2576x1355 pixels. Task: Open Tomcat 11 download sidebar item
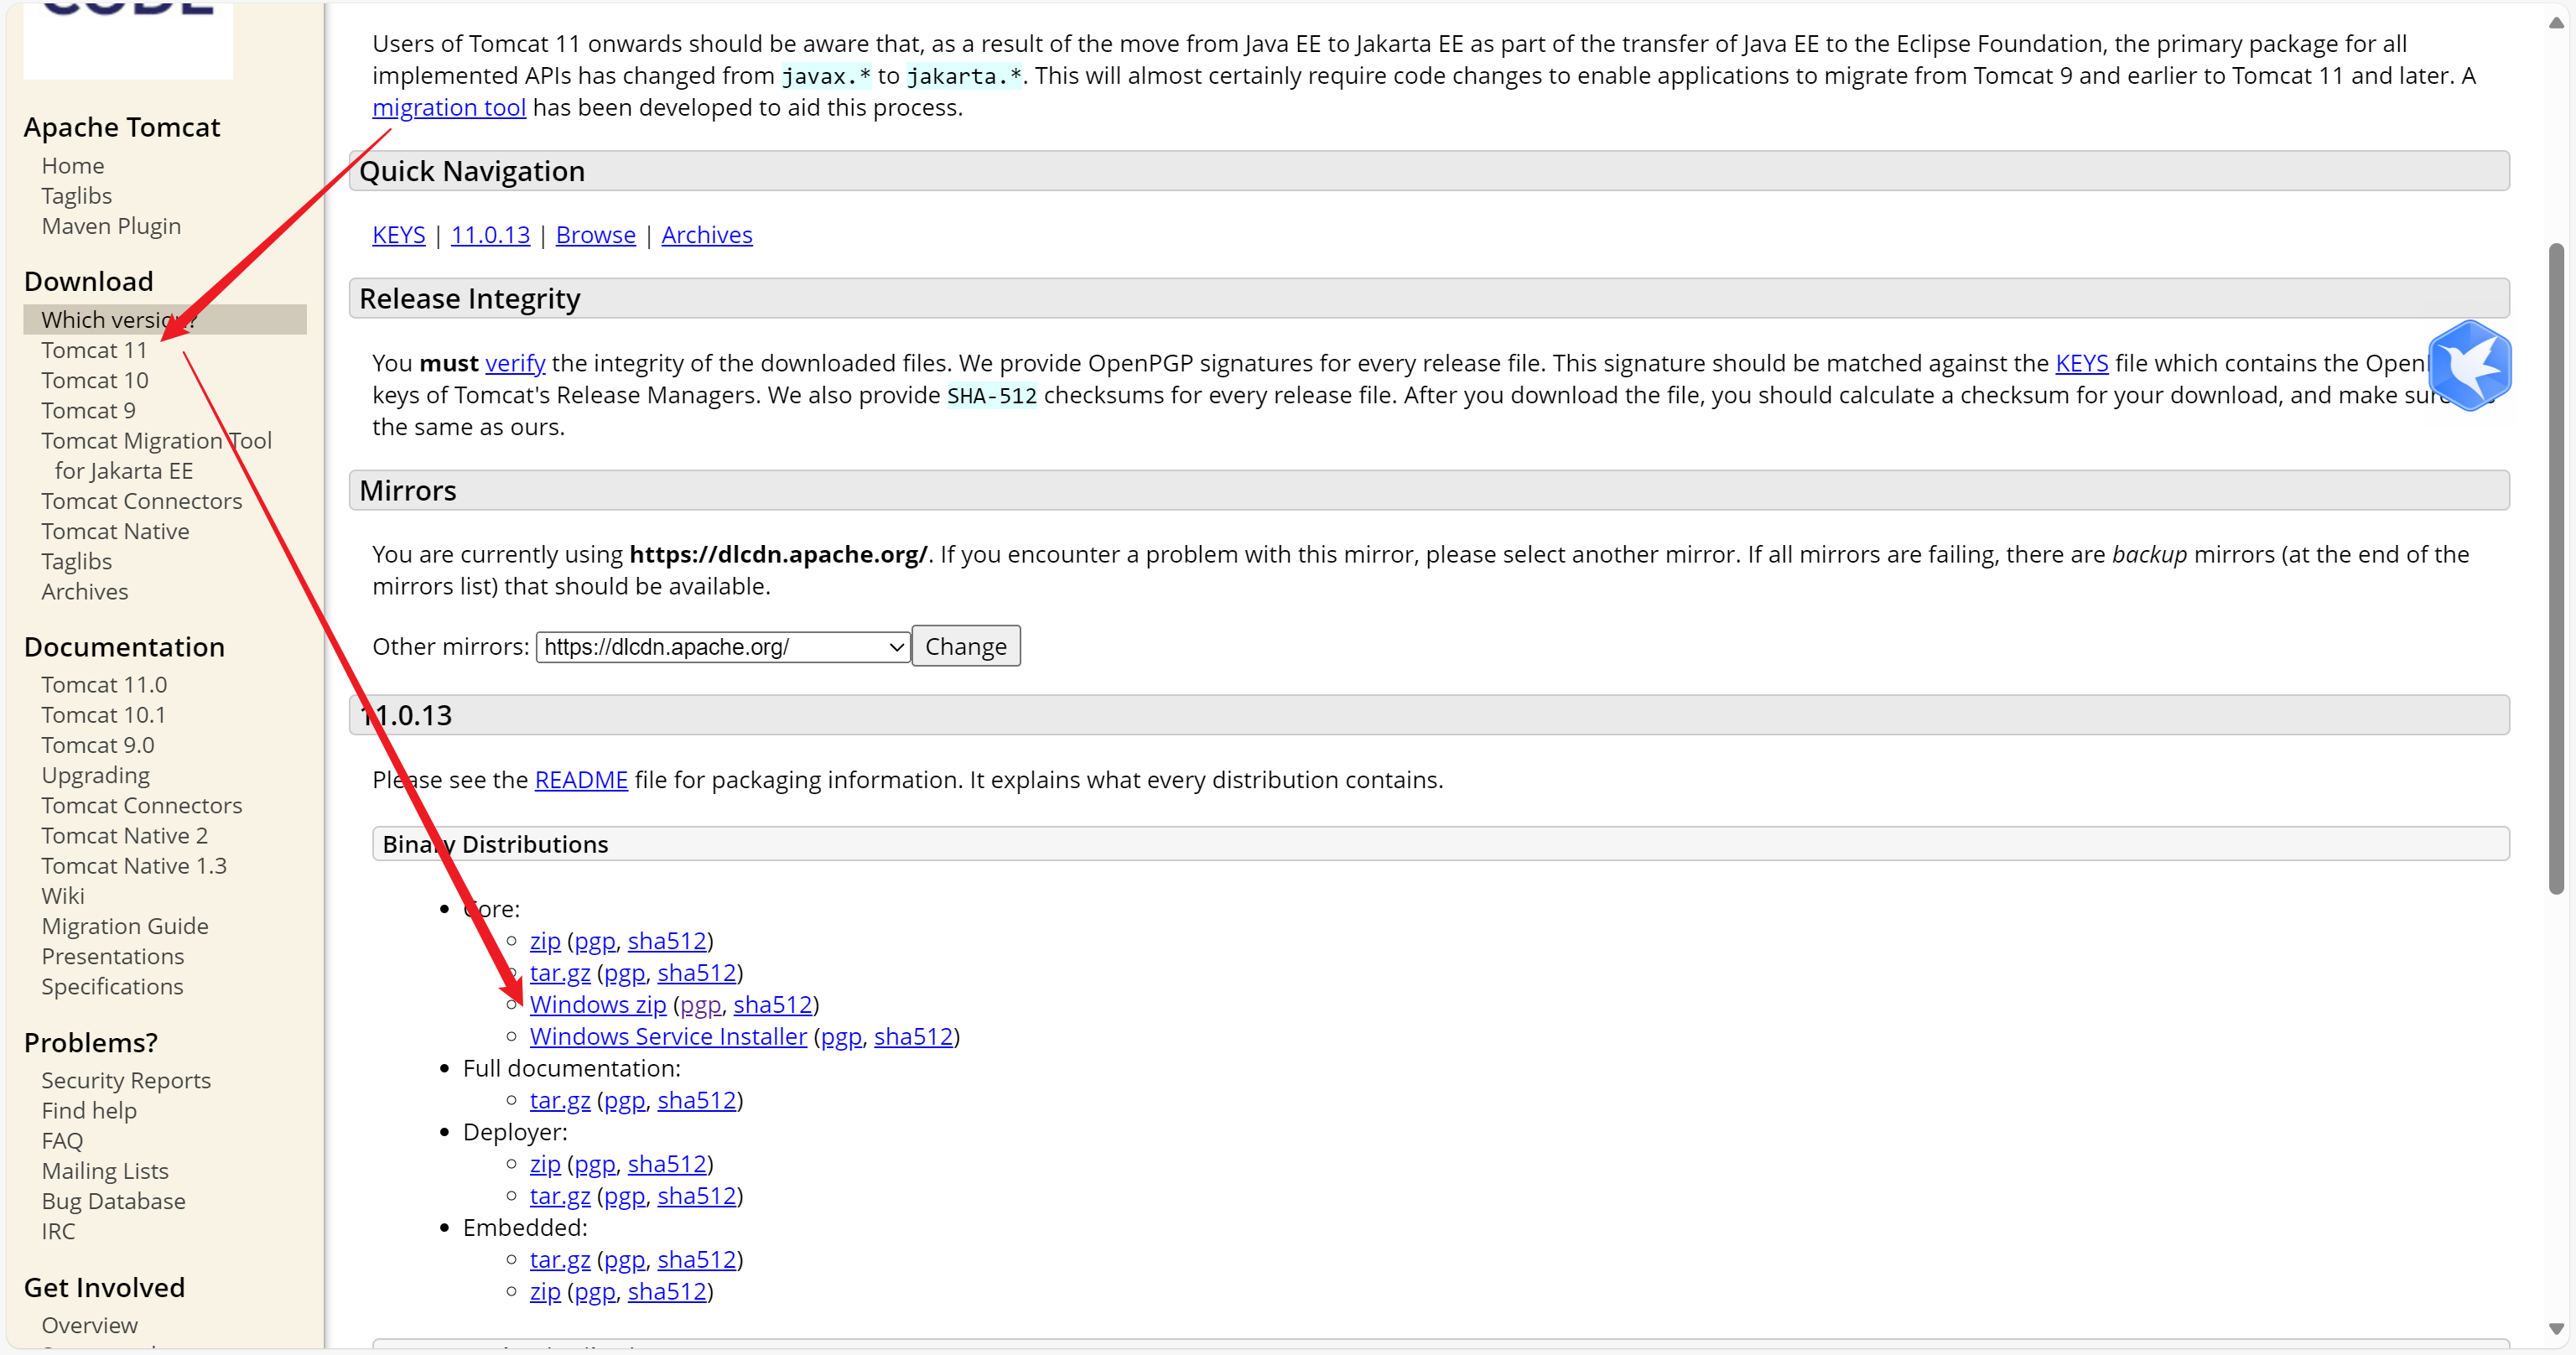click(x=94, y=350)
